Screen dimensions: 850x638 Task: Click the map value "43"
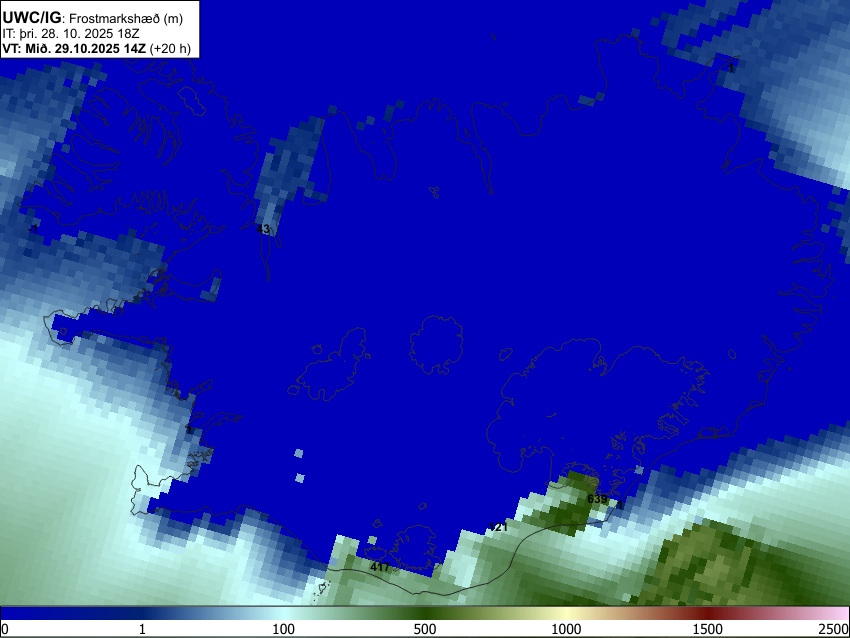click(263, 229)
